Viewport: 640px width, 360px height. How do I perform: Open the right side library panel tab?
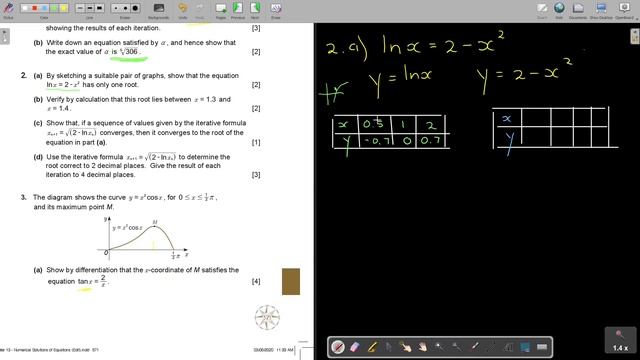tap(635, 36)
